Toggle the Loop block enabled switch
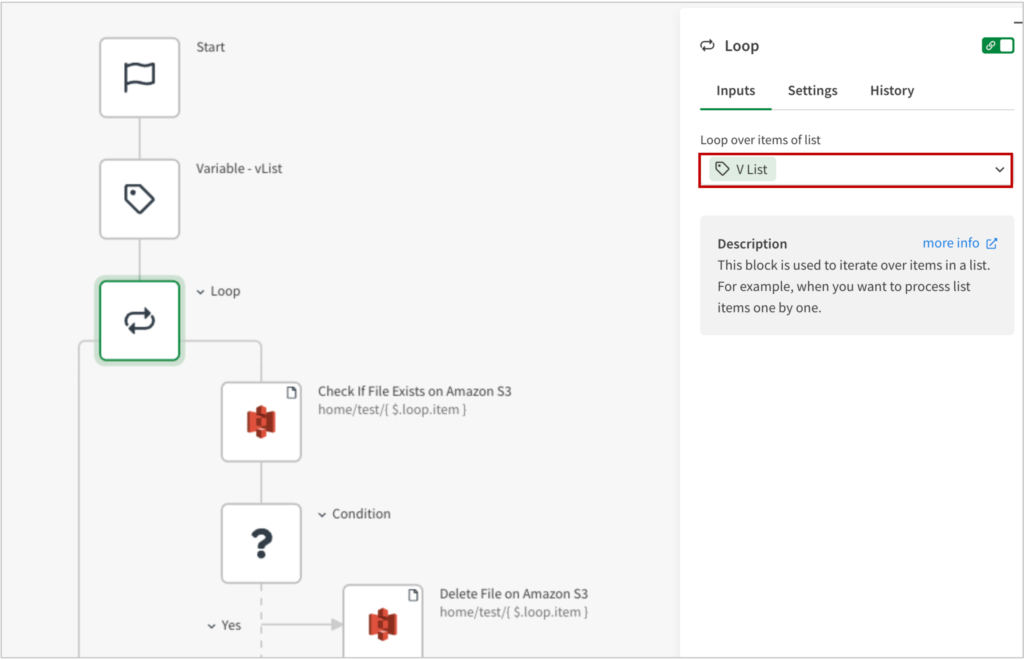The width and height of the screenshot is (1024, 660). [997, 46]
